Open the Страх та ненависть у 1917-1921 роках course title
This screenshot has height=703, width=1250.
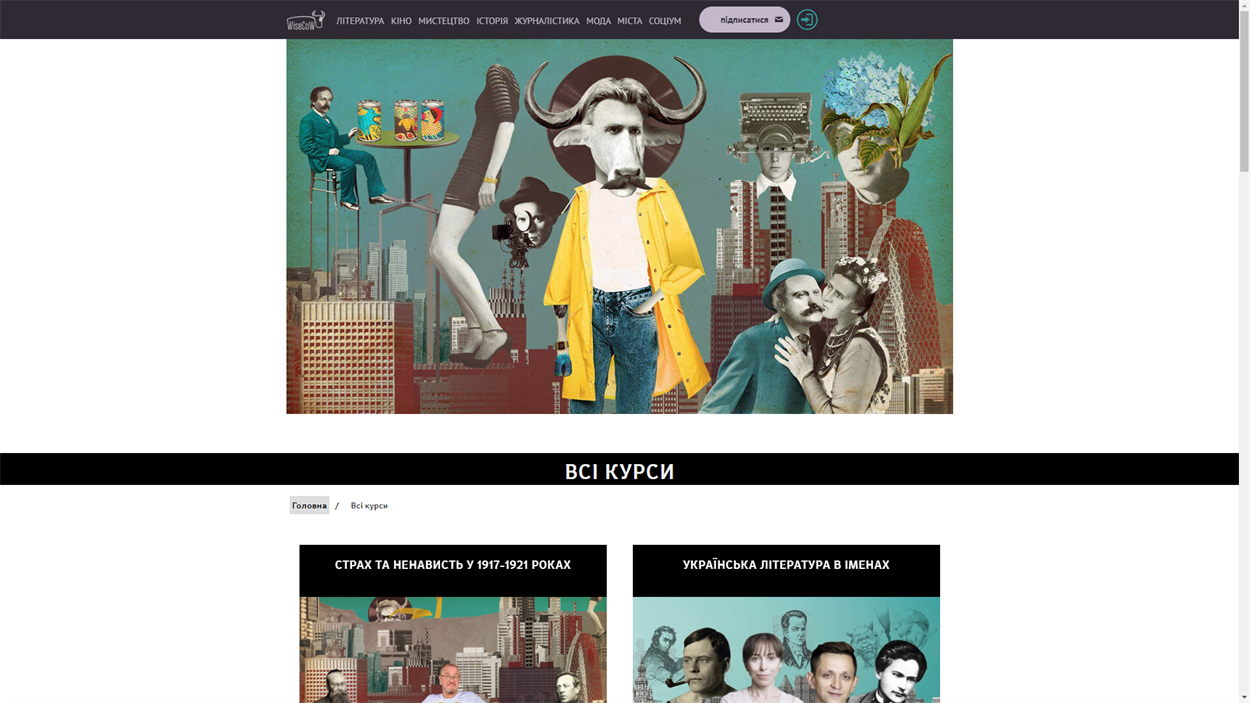(453, 565)
